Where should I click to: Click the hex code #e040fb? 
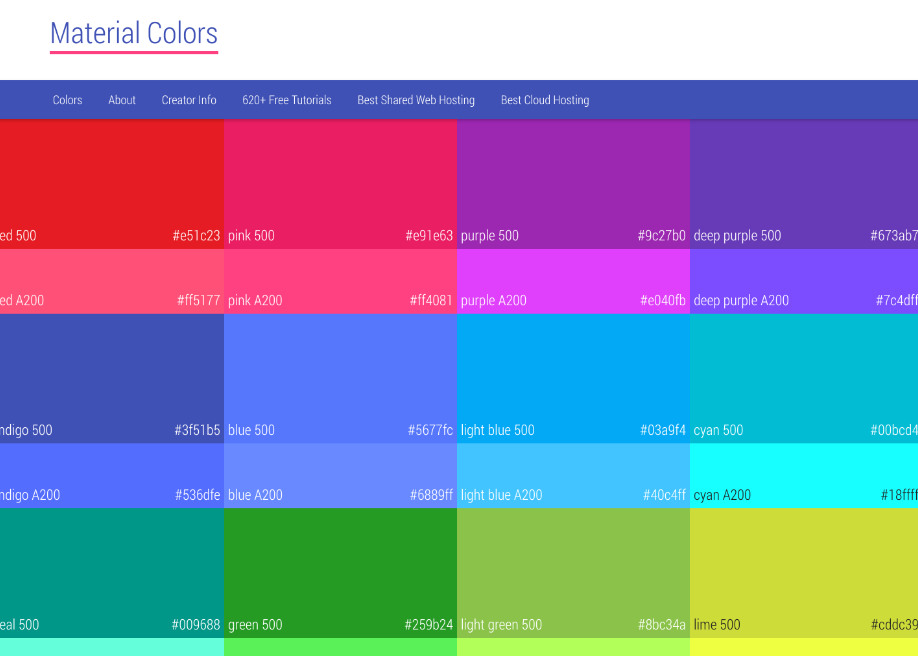pyautogui.click(x=663, y=300)
